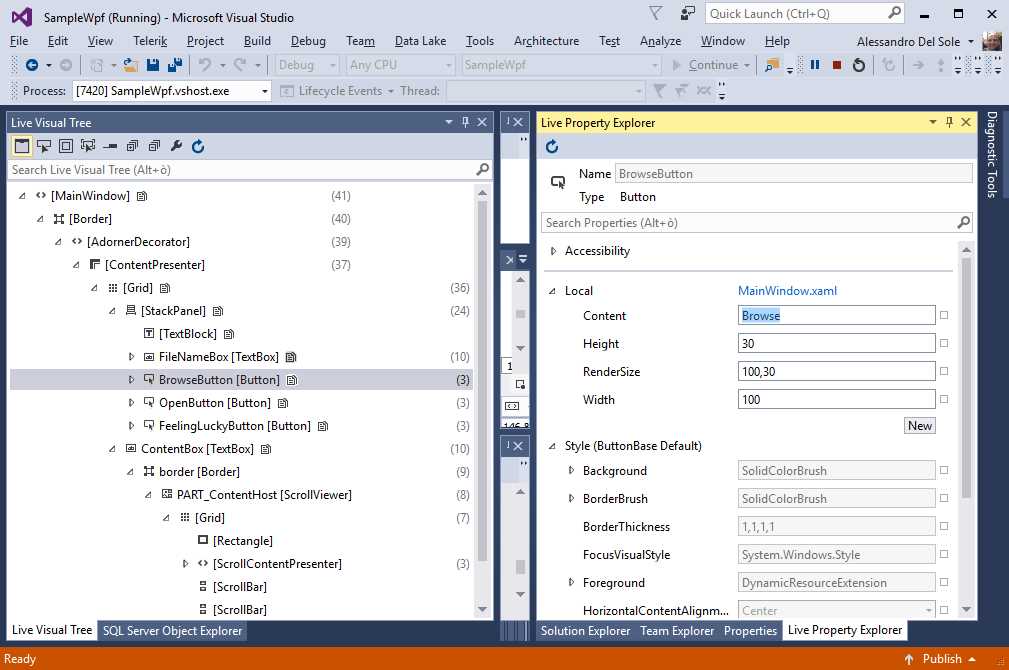Open the Debug menu
Image resolution: width=1009 pixels, height=670 pixels.
pyautogui.click(x=308, y=41)
